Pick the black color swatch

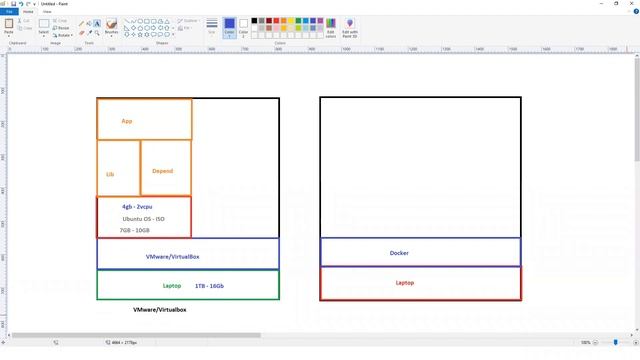254,20
